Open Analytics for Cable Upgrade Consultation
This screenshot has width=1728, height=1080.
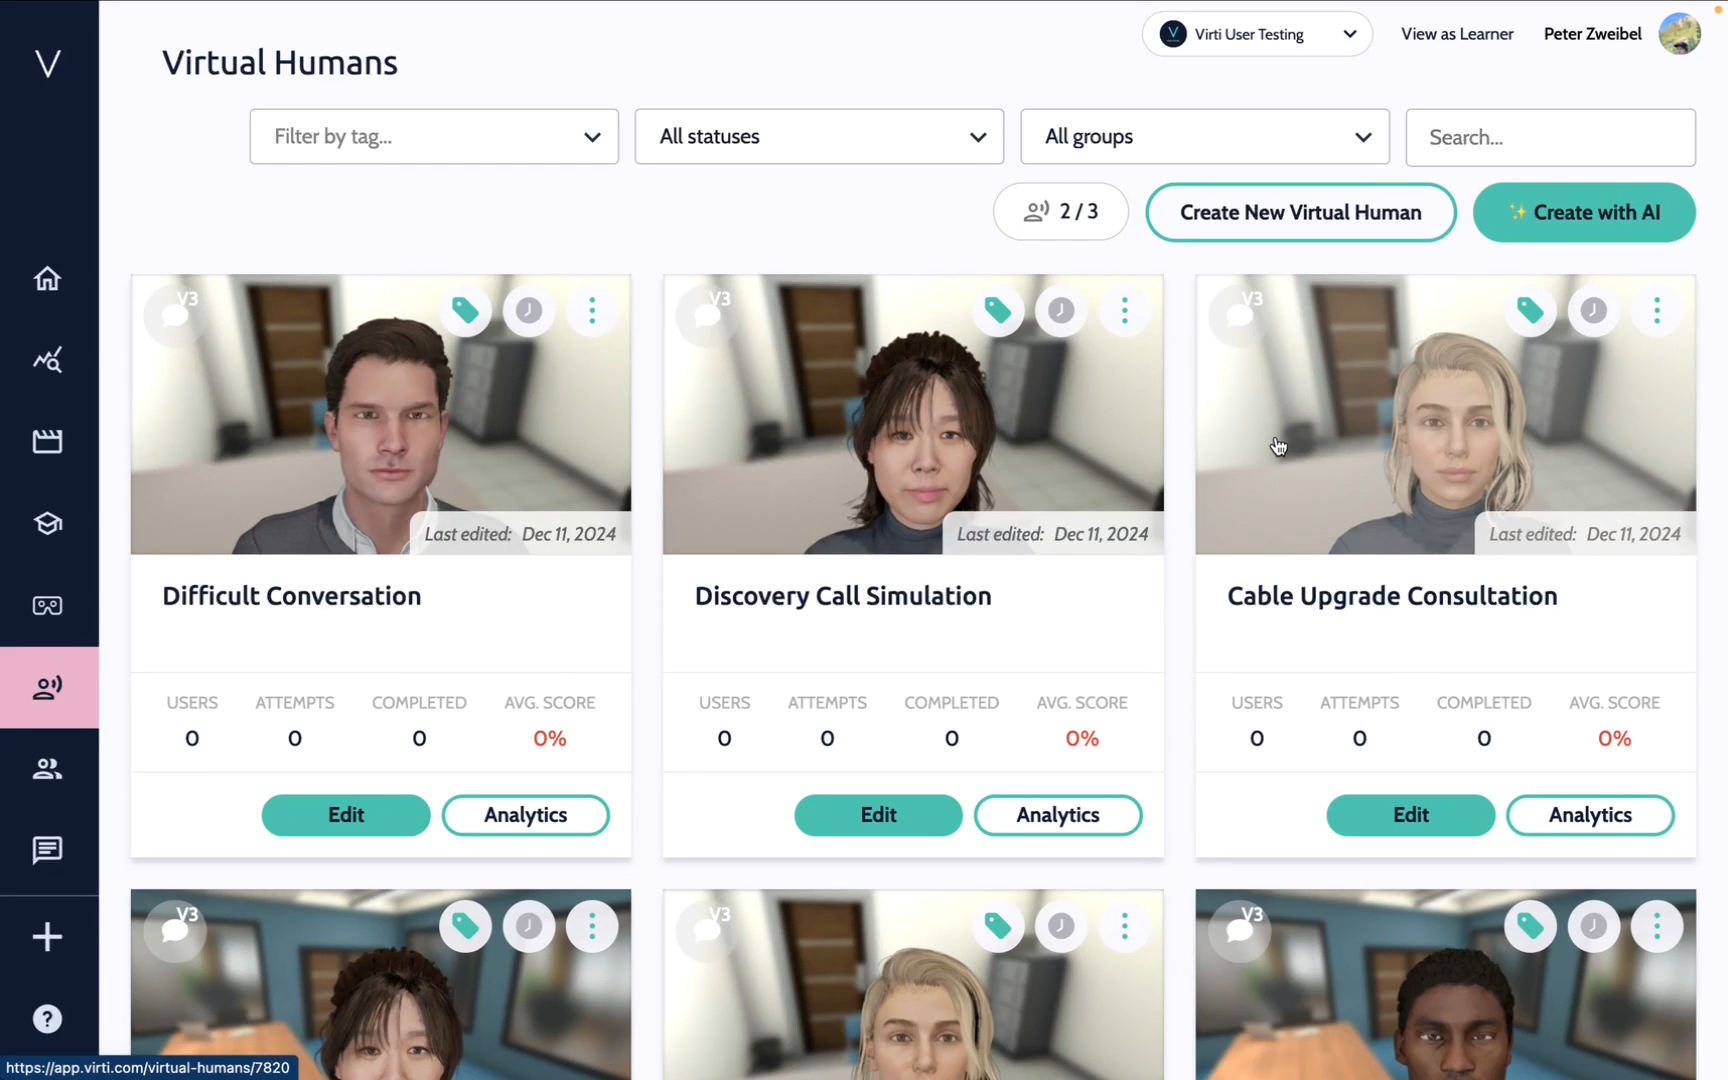pos(1591,815)
